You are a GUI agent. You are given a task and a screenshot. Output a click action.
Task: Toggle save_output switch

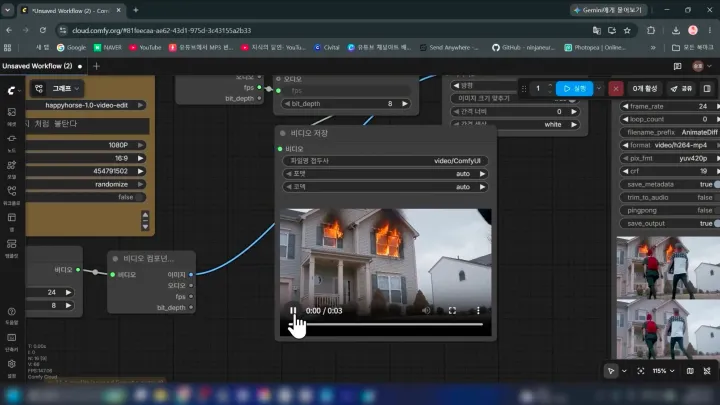click(717, 223)
